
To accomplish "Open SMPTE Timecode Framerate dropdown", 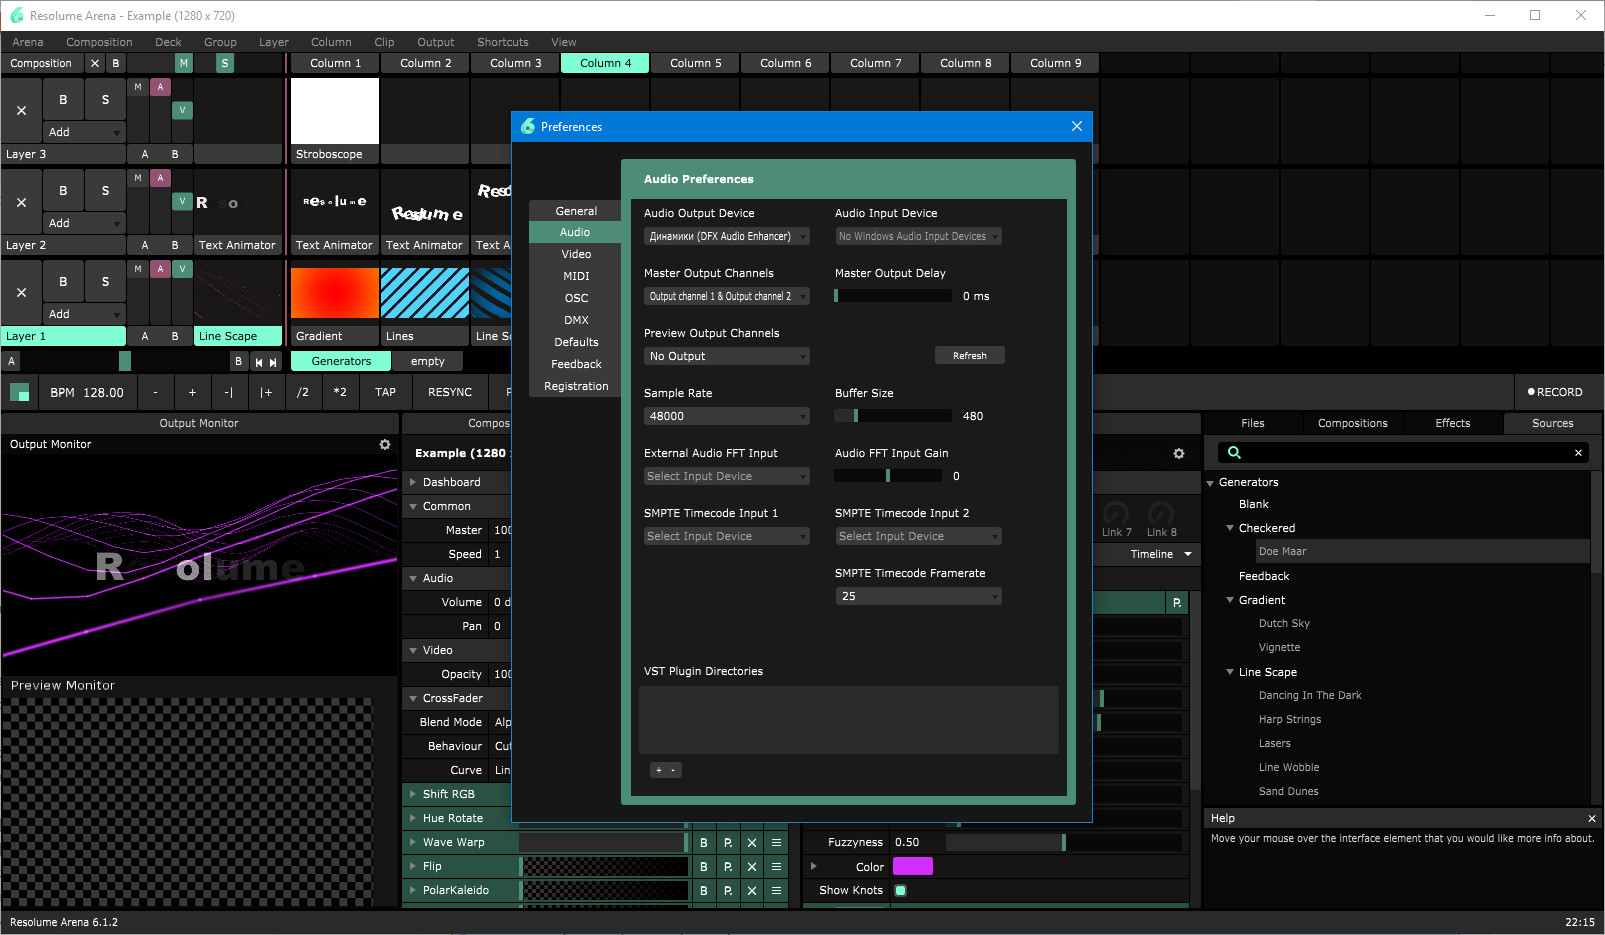I will pyautogui.click(x=918, y=597).
